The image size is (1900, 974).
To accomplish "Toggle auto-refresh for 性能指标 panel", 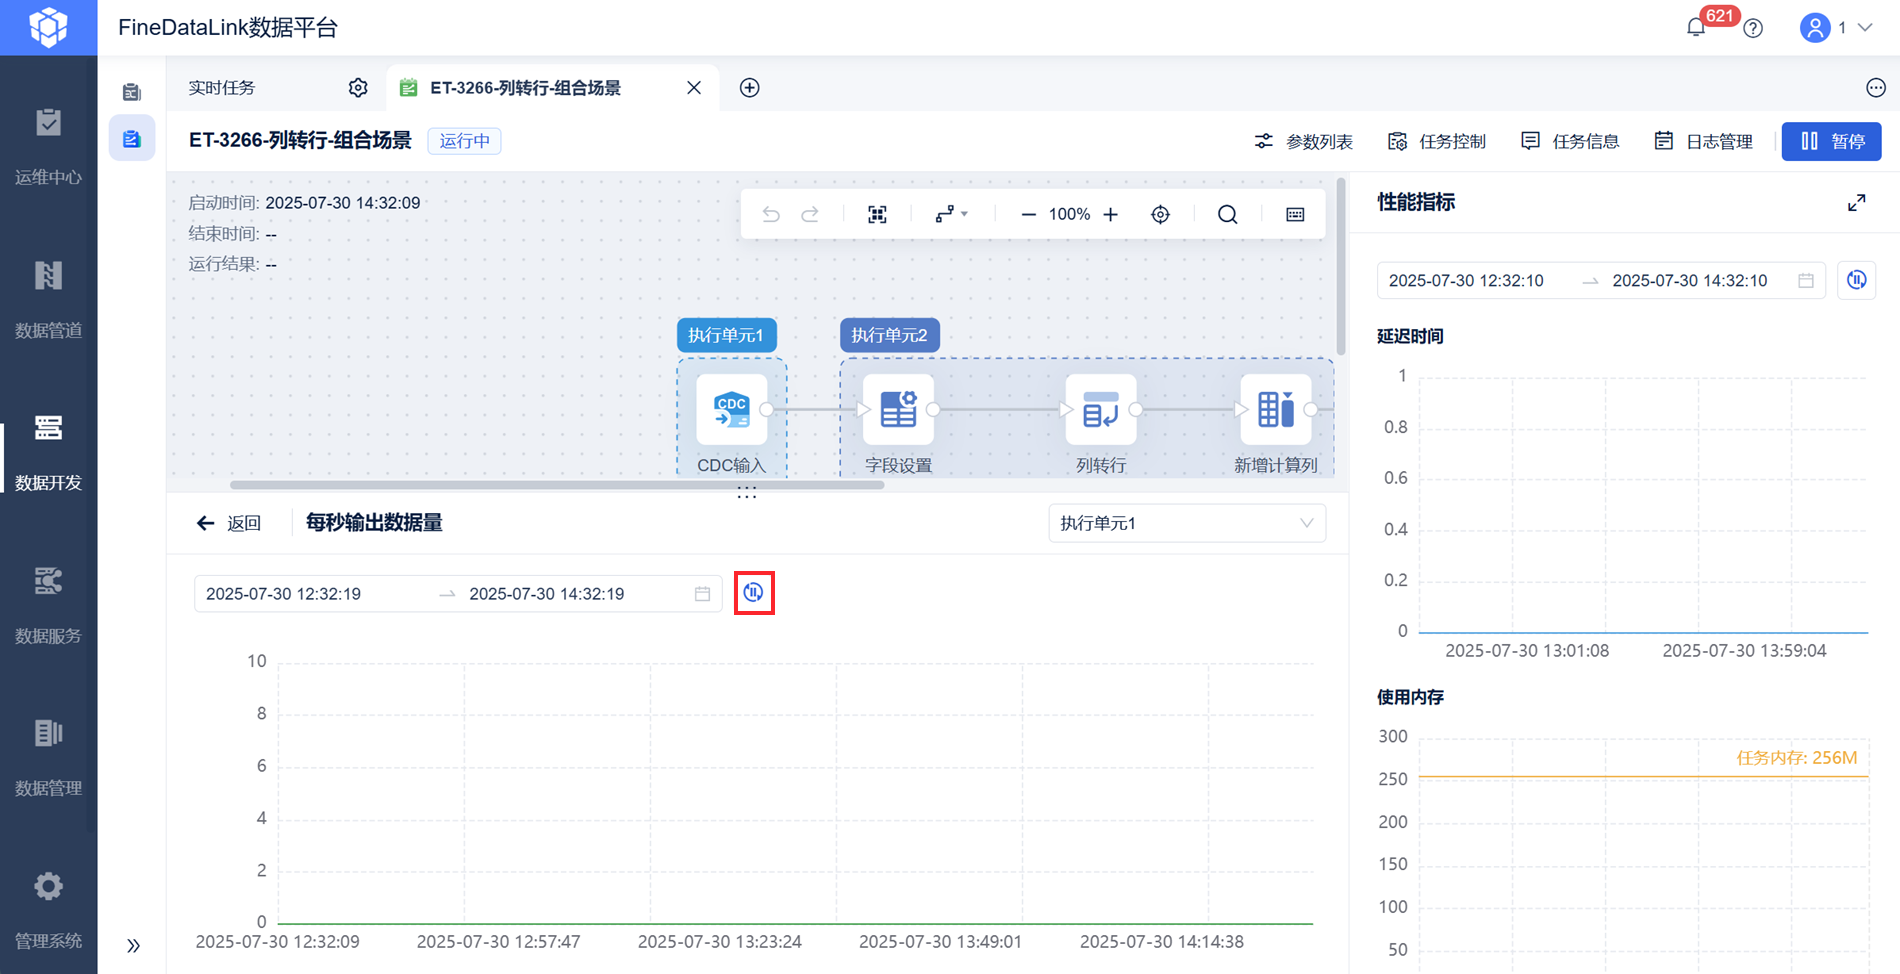I will 1857,280.
